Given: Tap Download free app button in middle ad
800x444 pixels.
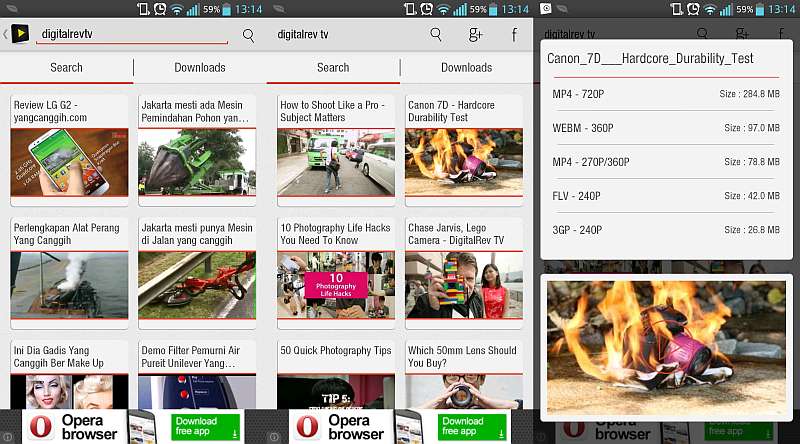Looking at the screenshot, I should pyautogui.click(x=472, y=427).
